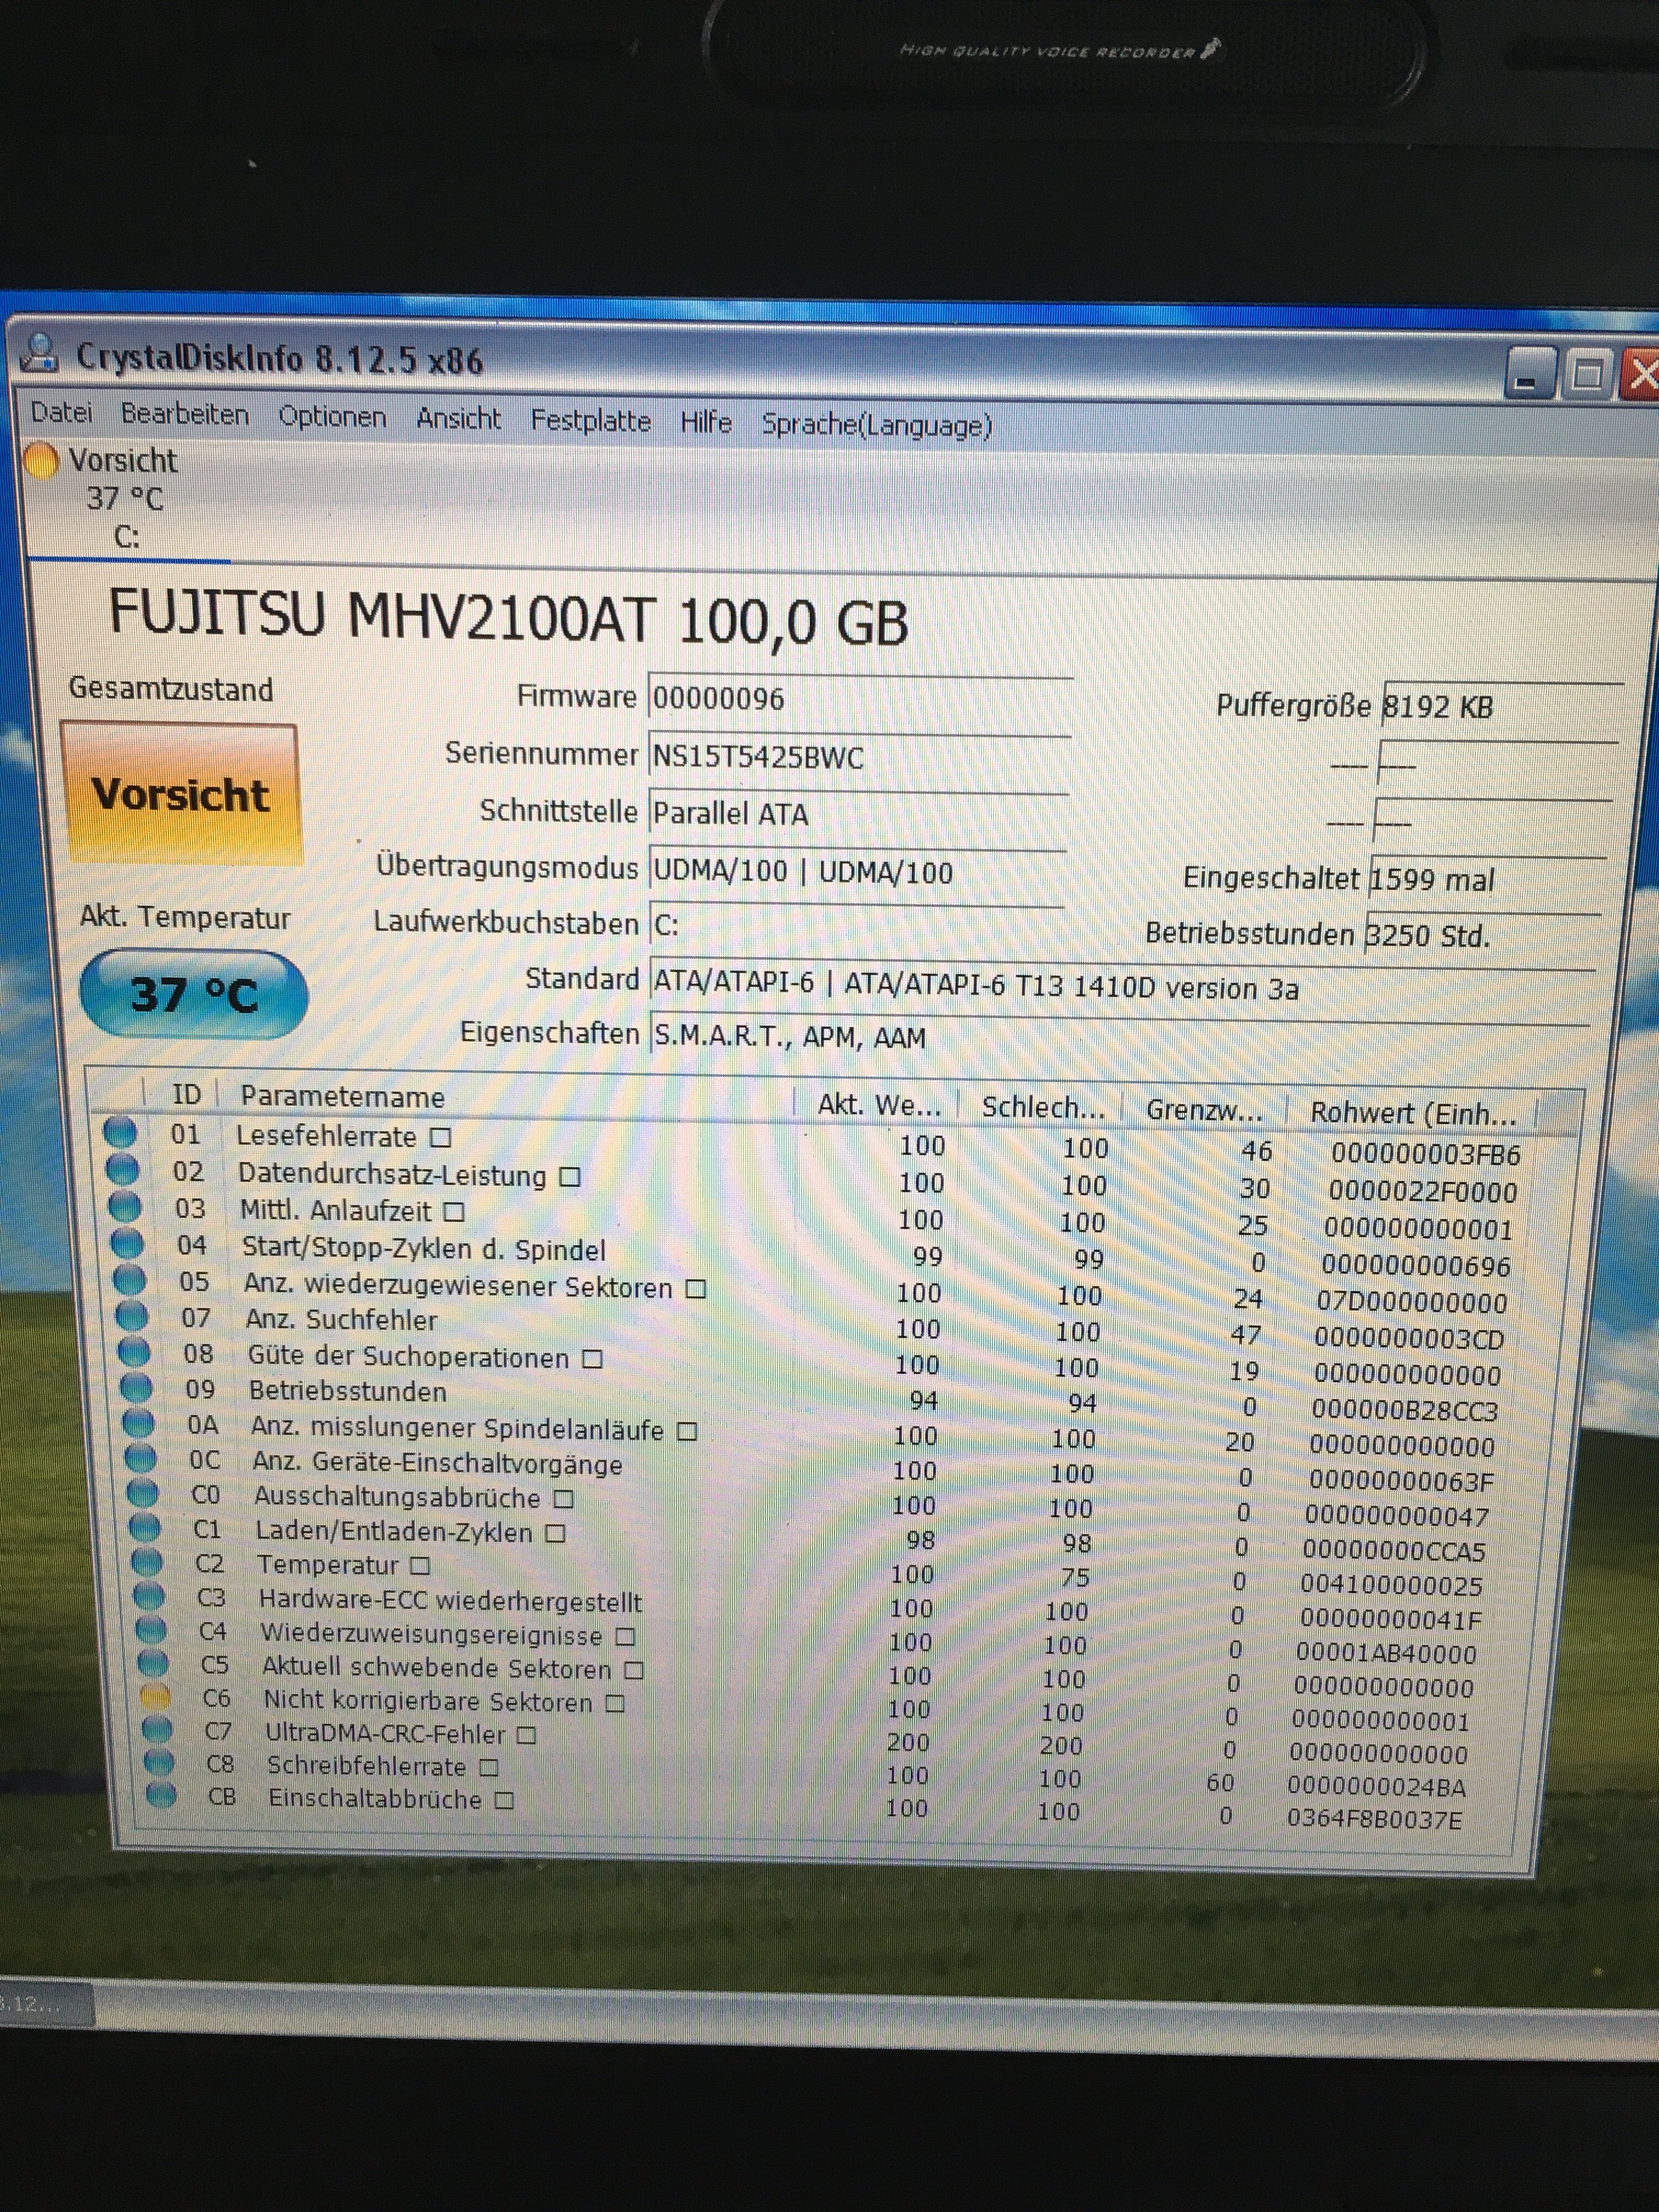The width and height of the screenshot is (1659, 2212).
Task: Click the status dot for Einschaltabbrüche row
Action: point(160,1795)
